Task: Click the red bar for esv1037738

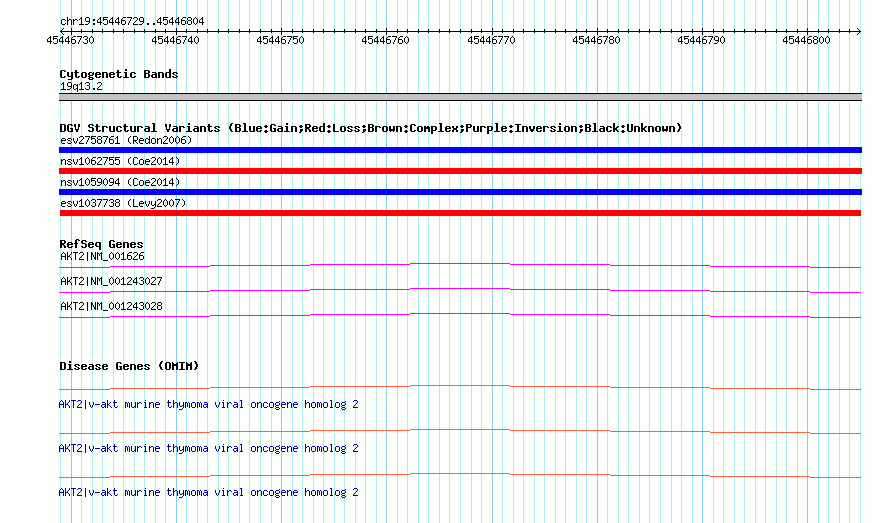Action: point(460,213)
